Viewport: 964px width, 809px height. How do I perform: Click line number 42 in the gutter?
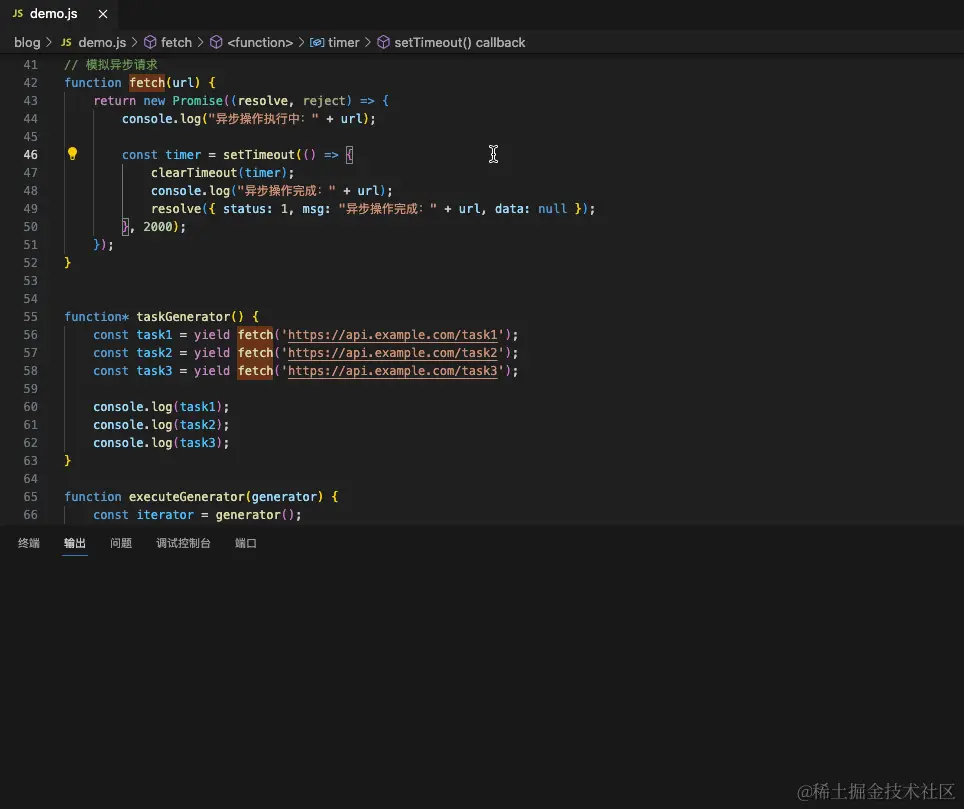(31, 82)
